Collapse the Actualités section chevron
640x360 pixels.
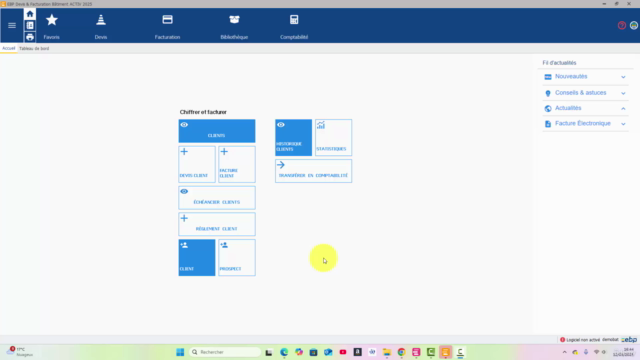click(623, 109)
